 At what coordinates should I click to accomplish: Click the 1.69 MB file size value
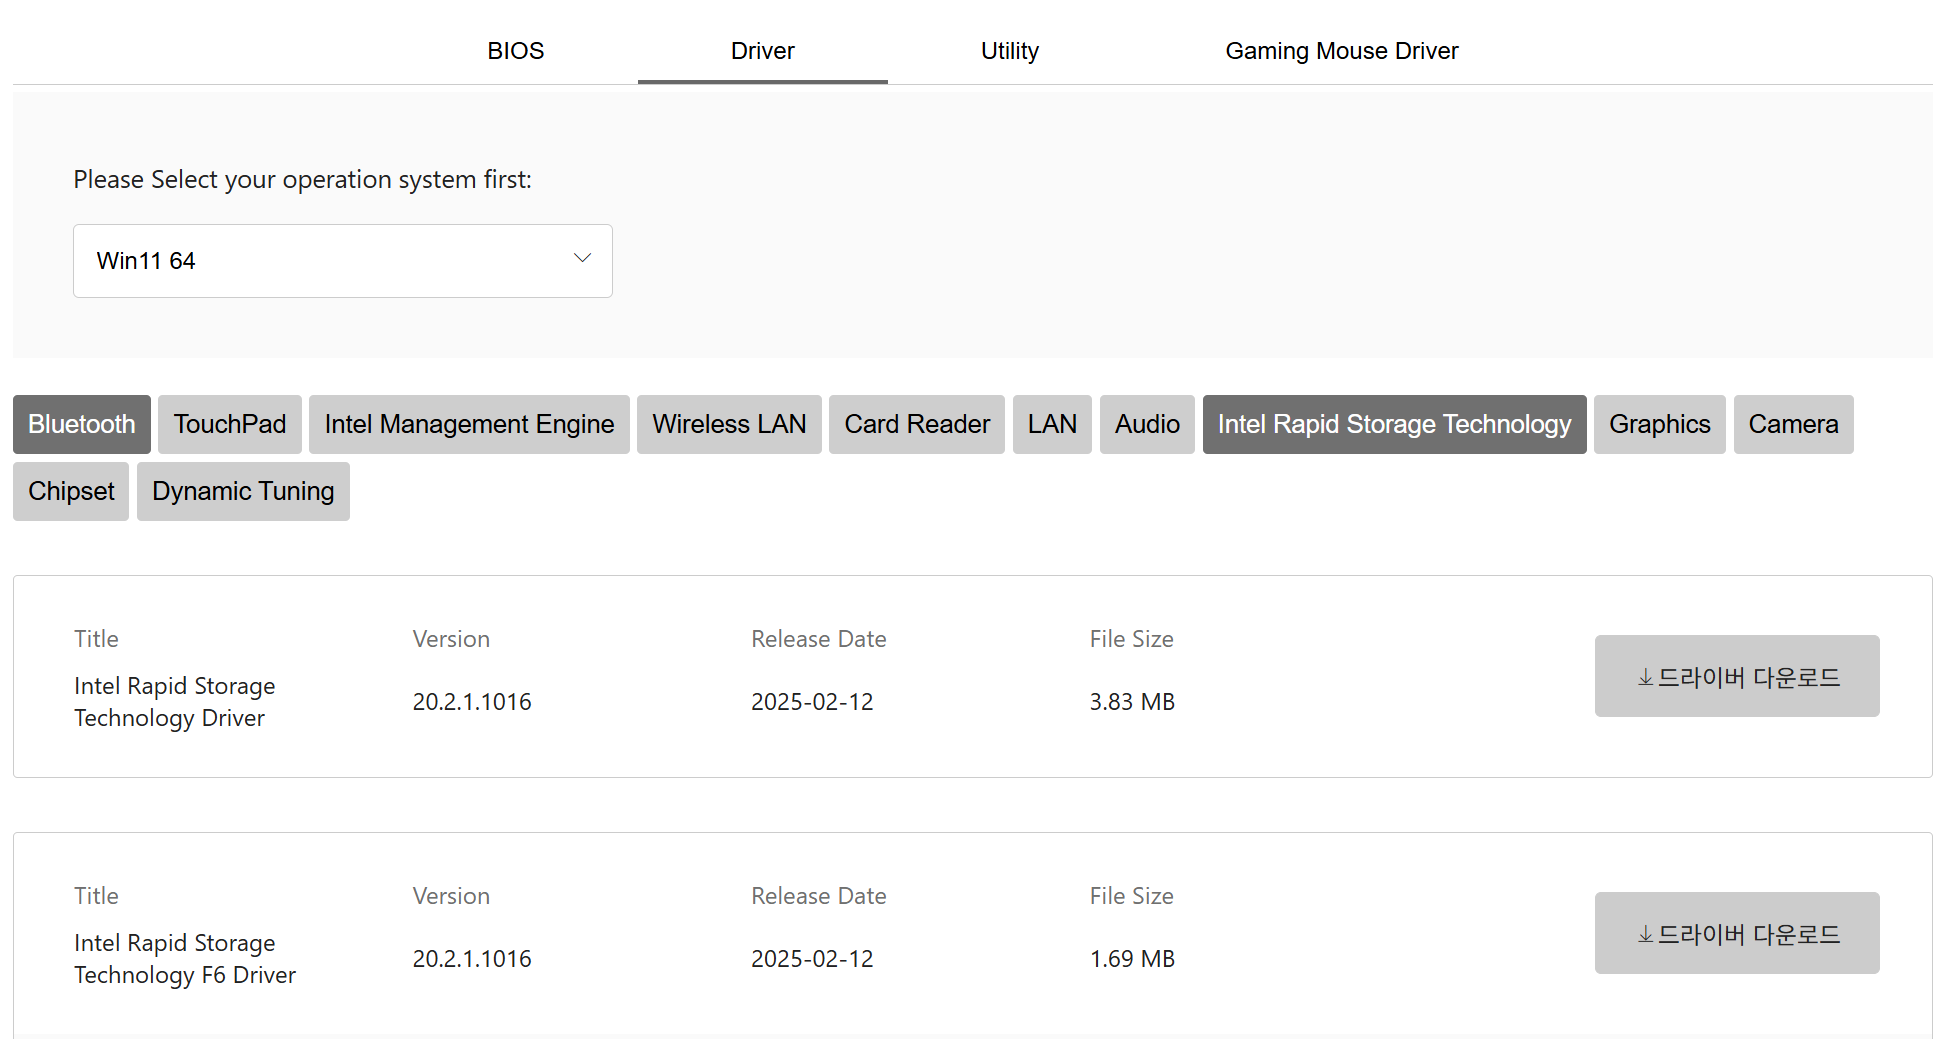(x=1132, y=959)
